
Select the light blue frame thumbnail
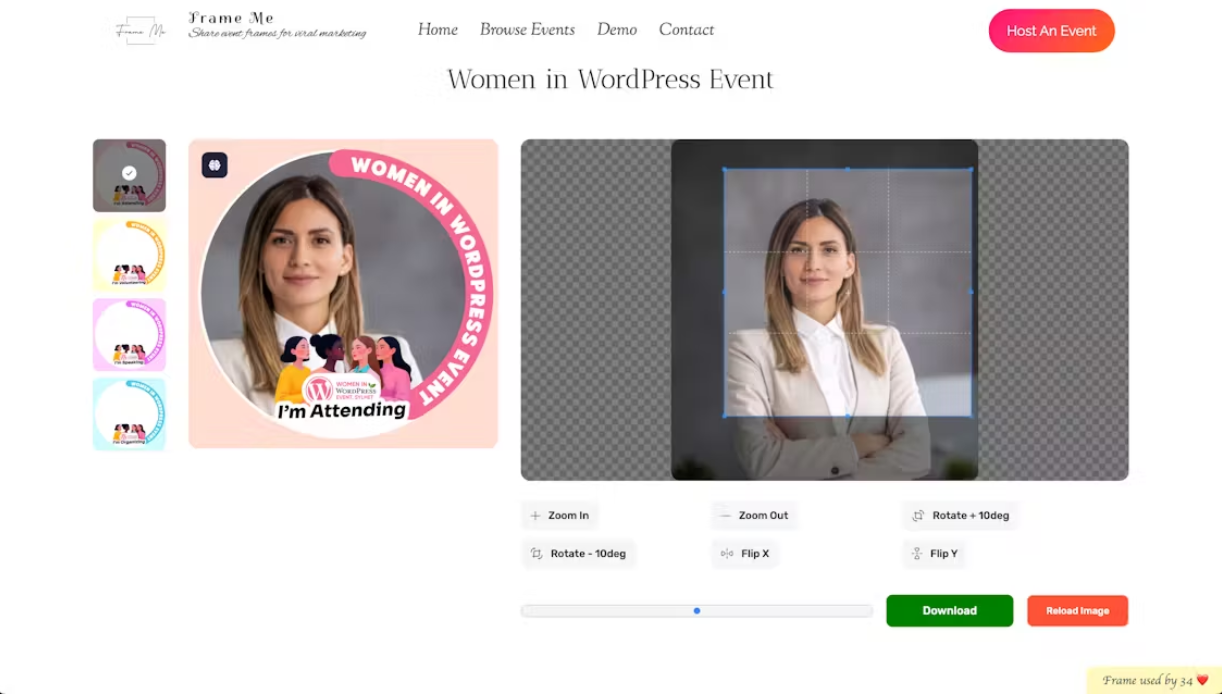129,414
